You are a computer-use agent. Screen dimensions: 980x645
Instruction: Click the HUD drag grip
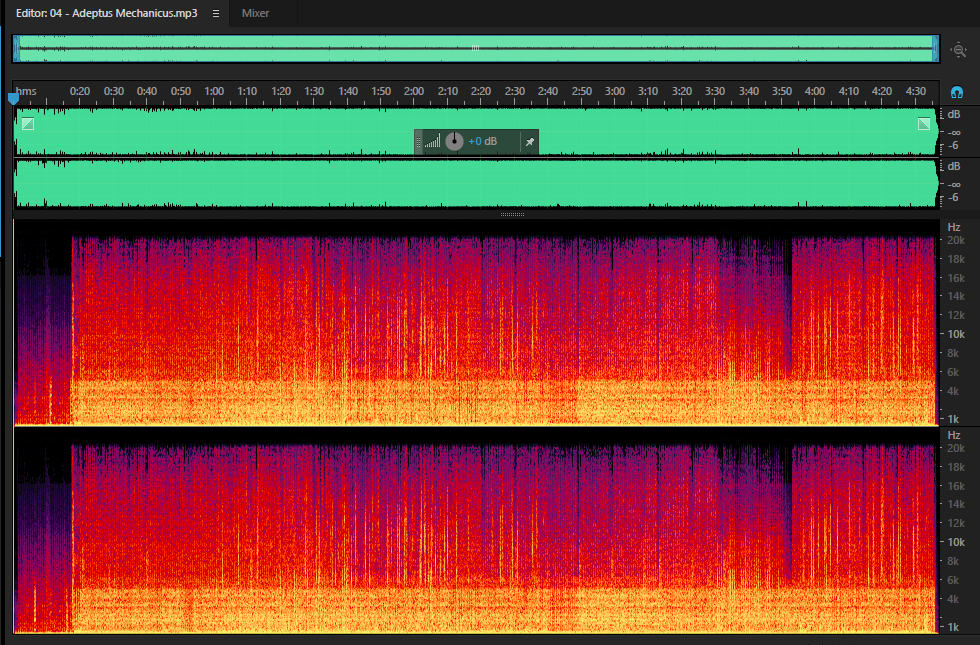[x=418, y=142]
